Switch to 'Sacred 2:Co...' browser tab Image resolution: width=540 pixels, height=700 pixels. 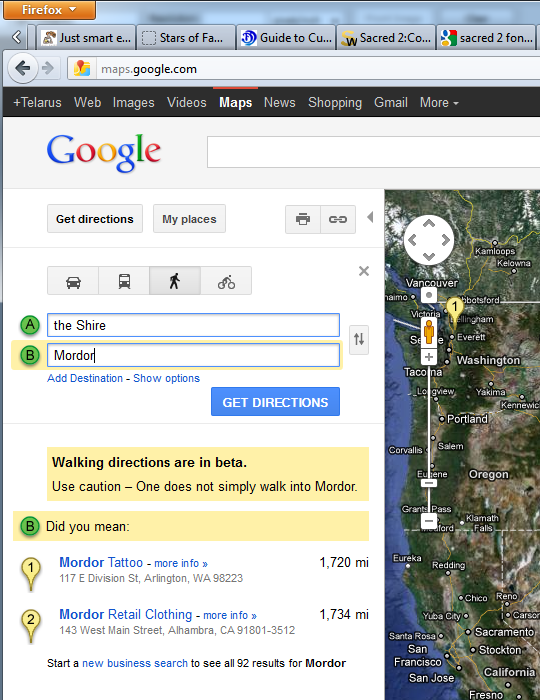[386, 38]
